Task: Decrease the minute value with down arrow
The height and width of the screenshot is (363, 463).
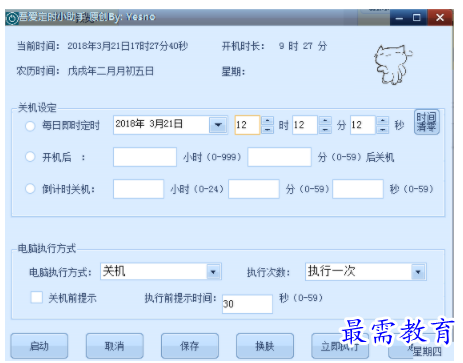Action: click(x=325, y=130)
